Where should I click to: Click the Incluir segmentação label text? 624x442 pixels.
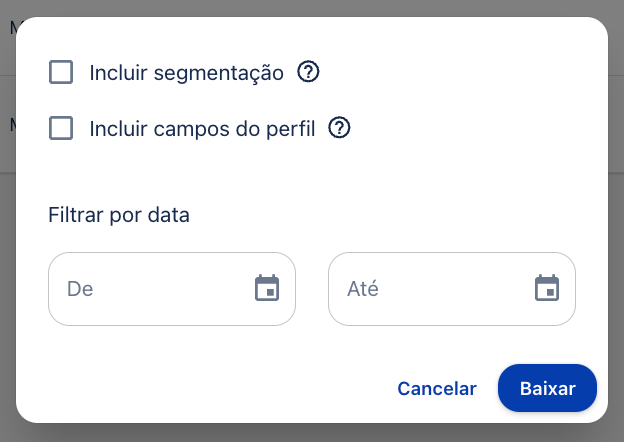[x=186, y=73]
